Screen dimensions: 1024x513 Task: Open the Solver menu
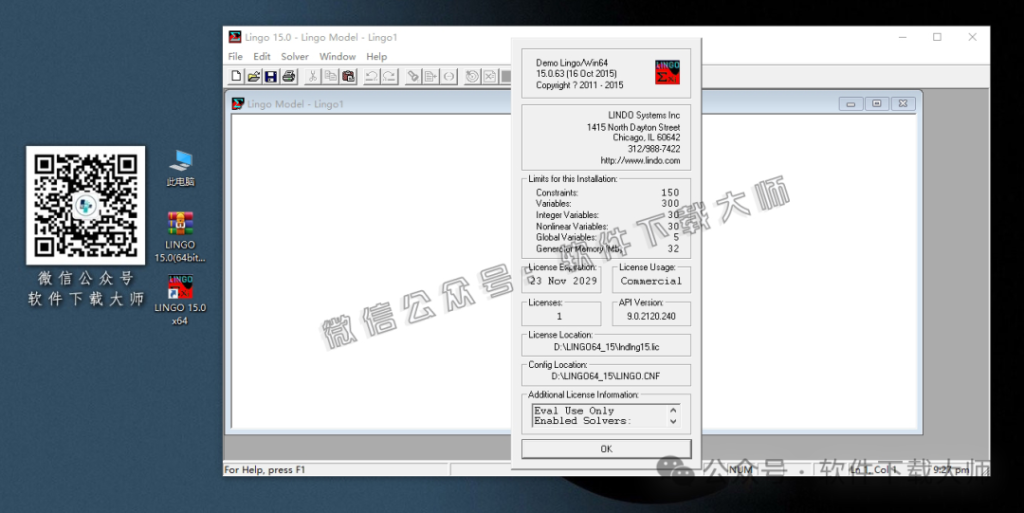[295, 57]
